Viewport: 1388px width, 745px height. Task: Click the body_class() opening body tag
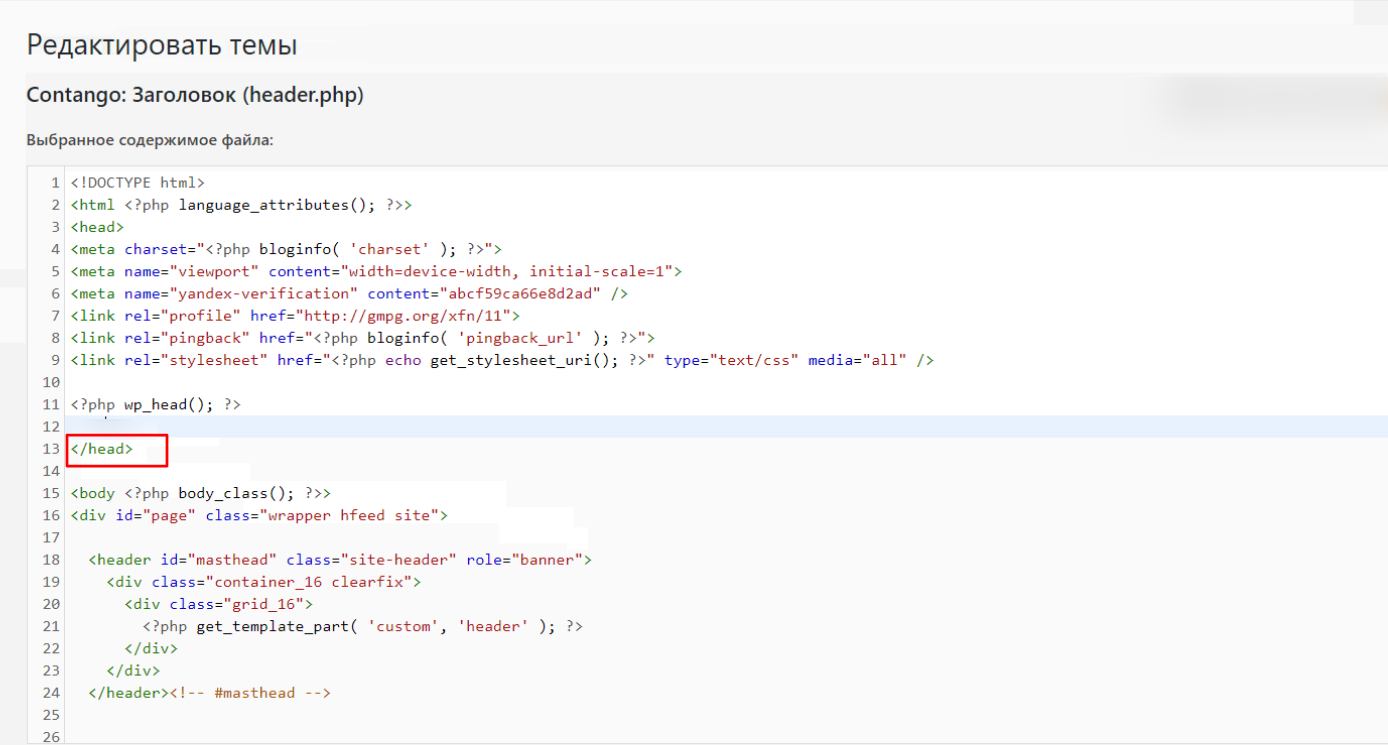click(x=200, y=493)
